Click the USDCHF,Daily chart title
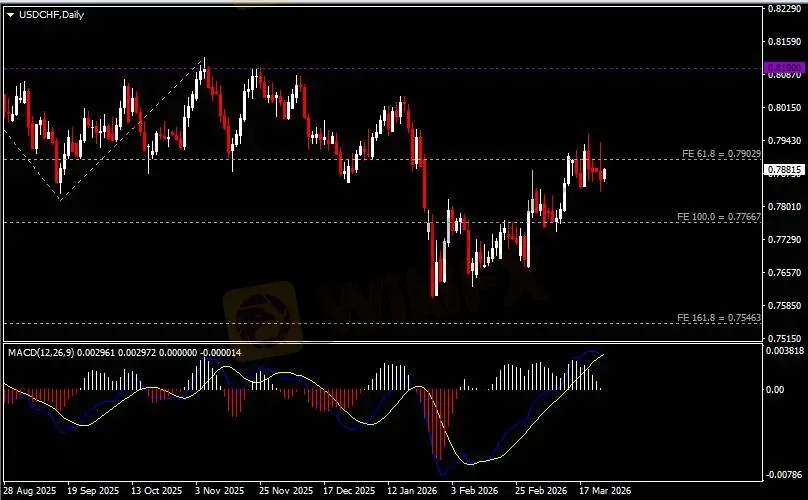The height and width of the screenshot is (500, 808). [x=51, y=13]
